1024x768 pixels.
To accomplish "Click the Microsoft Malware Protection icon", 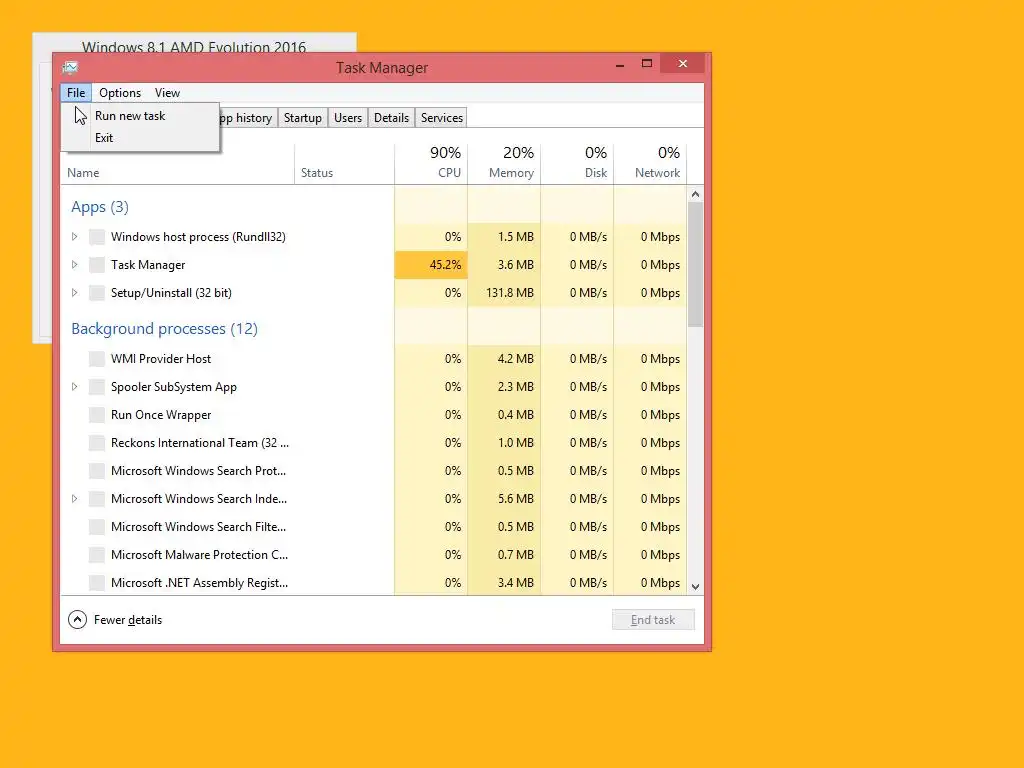I will 97,555.
